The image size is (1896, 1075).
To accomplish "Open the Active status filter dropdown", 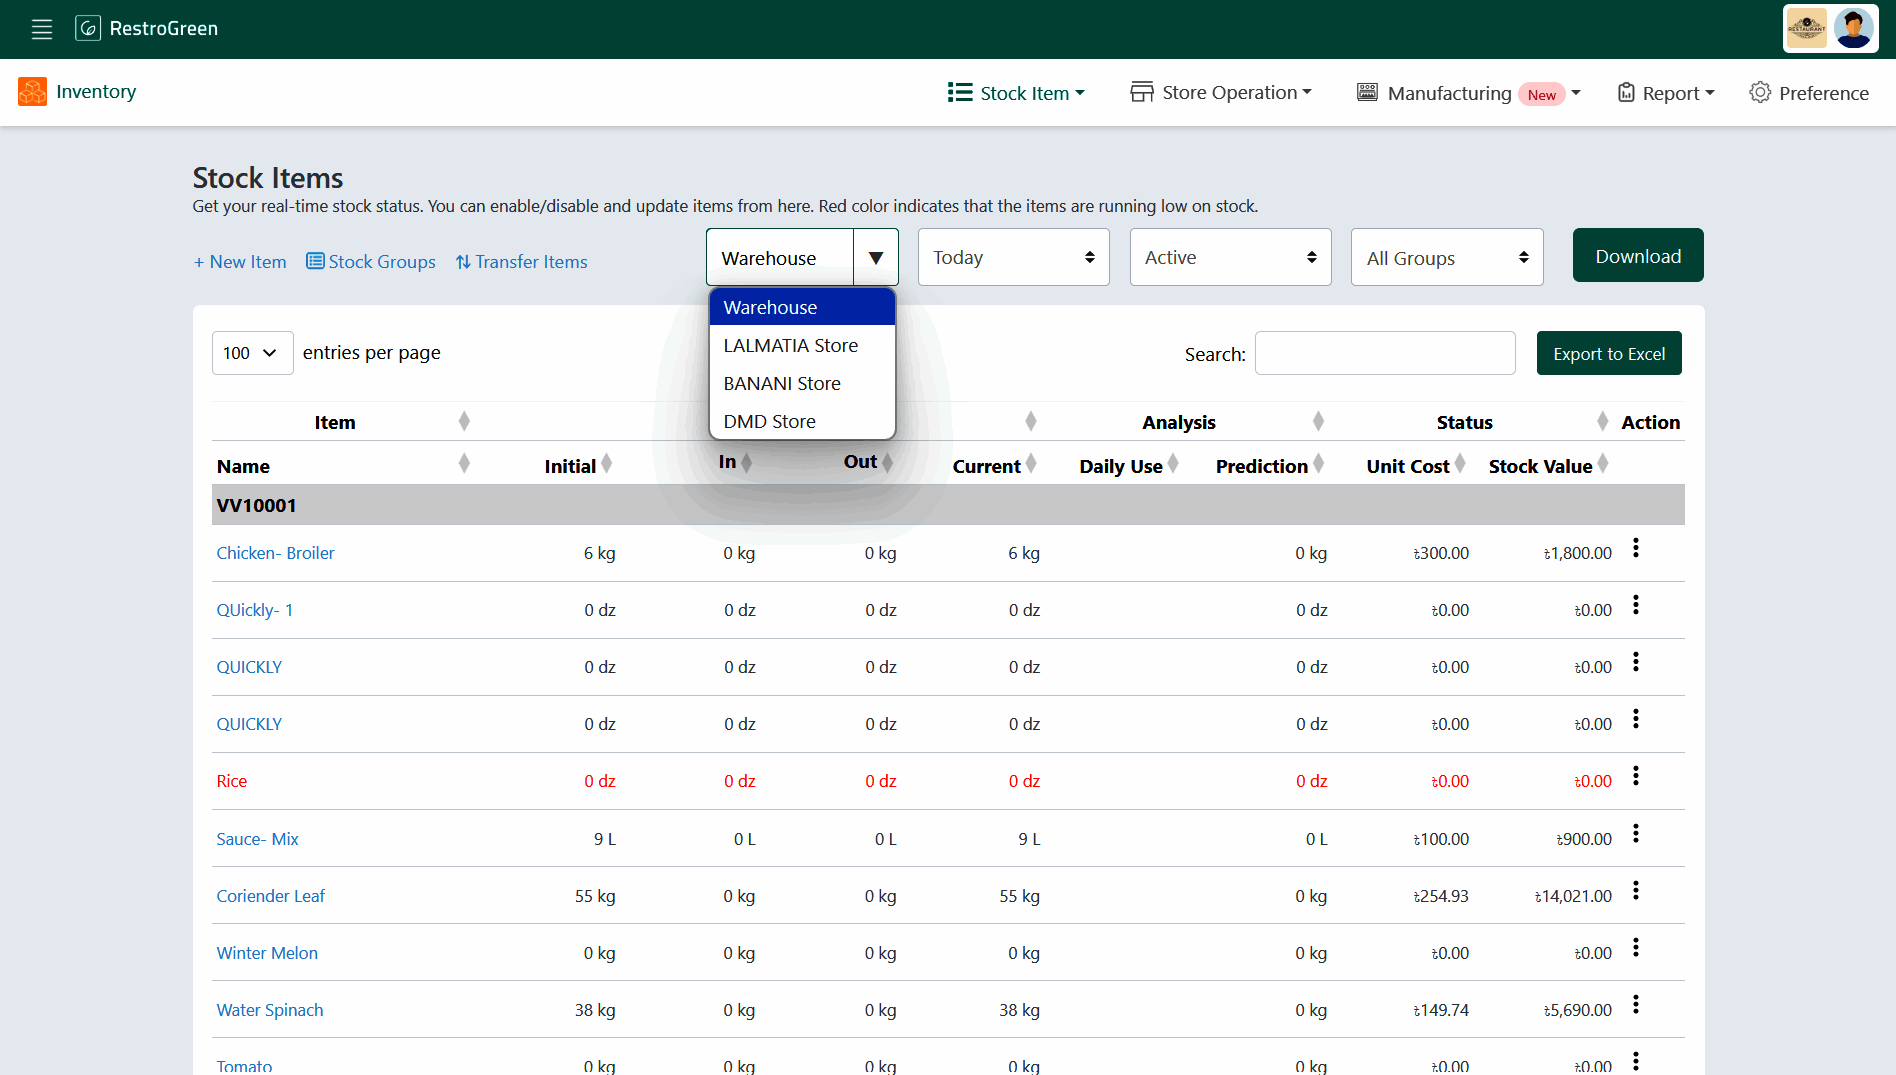I will (1229, 257).
